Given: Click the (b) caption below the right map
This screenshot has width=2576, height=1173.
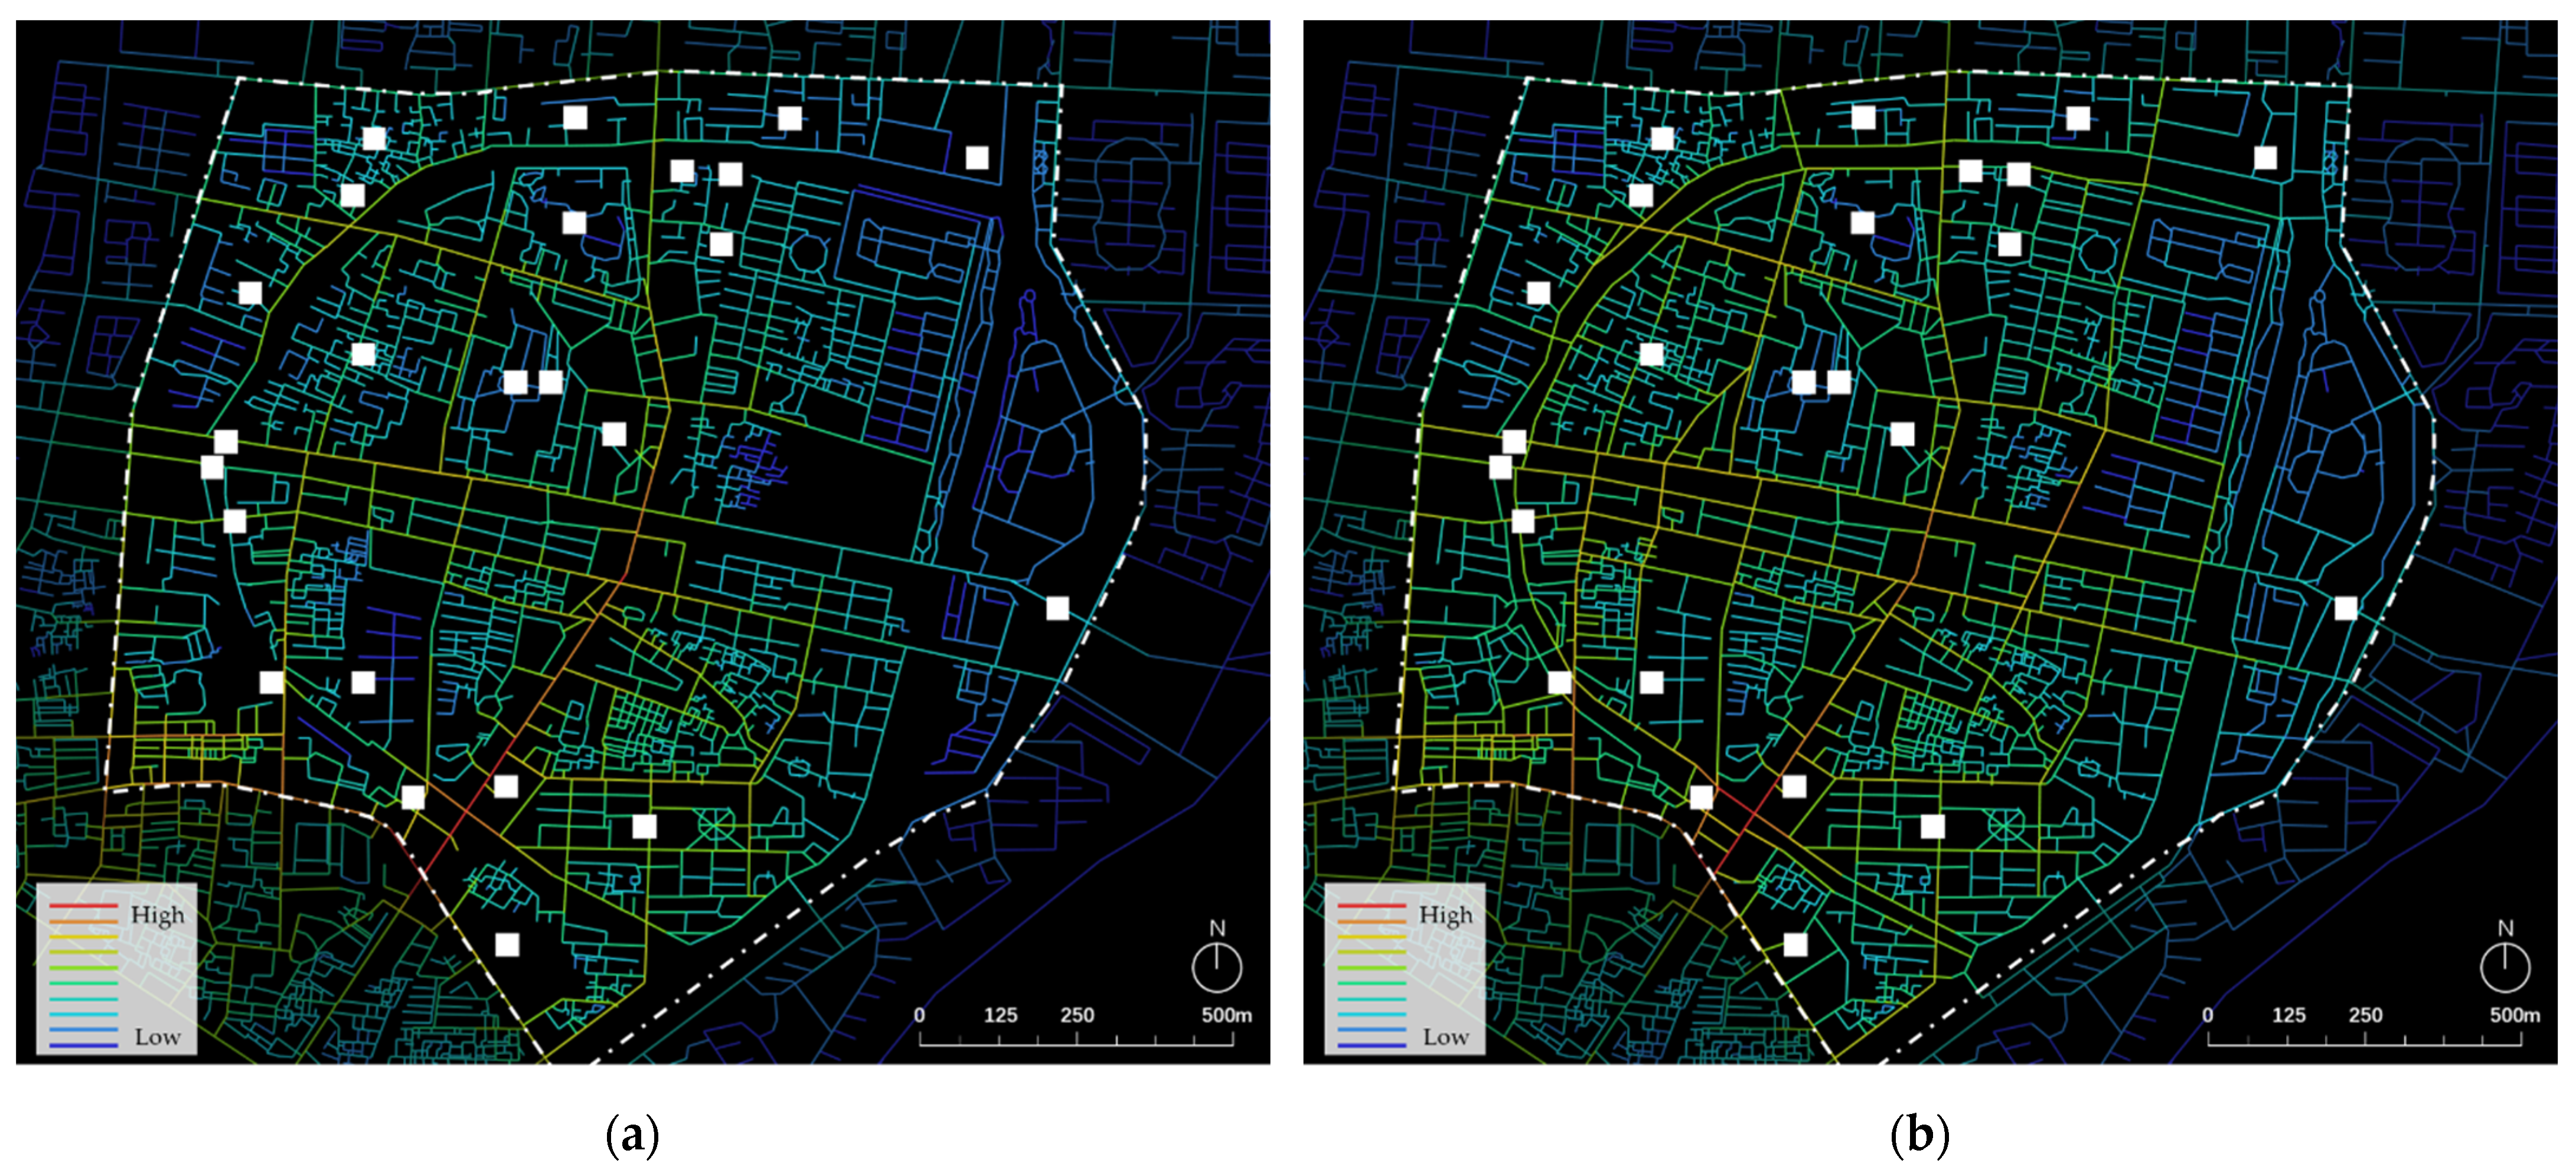Looking at the screenshot, I should pos(1920,1136).
